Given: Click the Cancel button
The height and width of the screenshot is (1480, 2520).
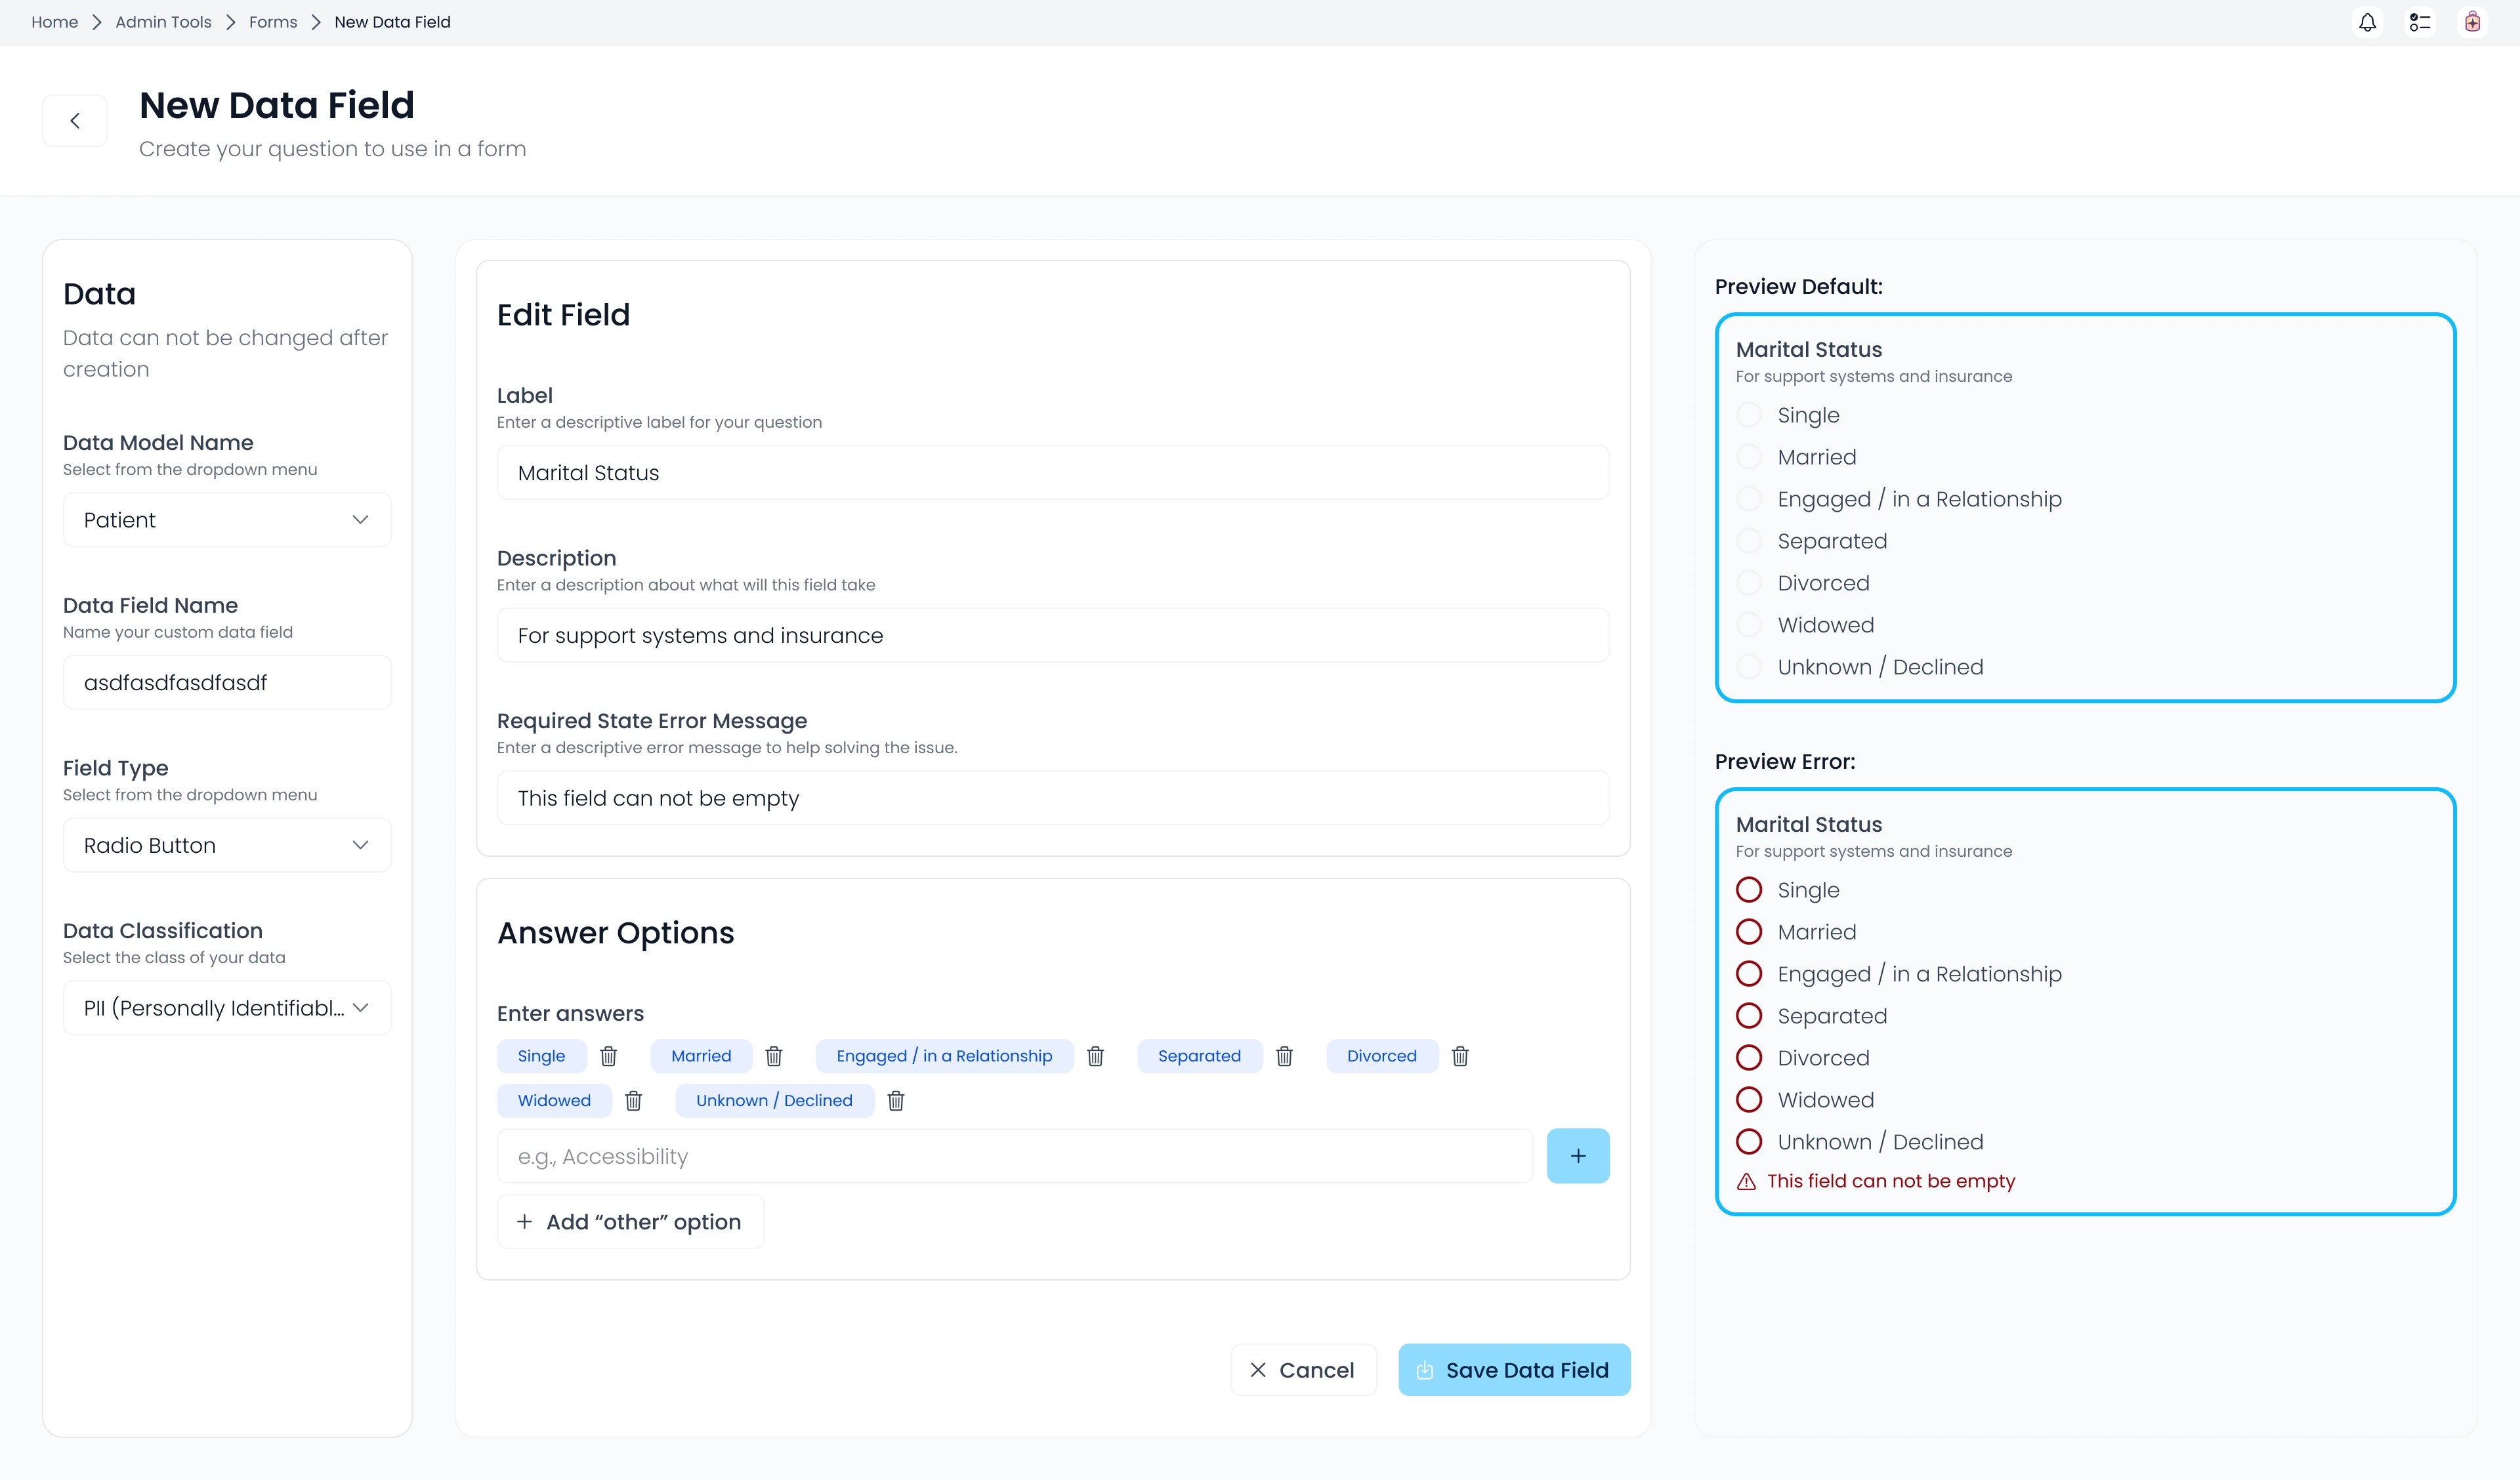Looking at the screenshot, I should click(x=1303, y=1370).
